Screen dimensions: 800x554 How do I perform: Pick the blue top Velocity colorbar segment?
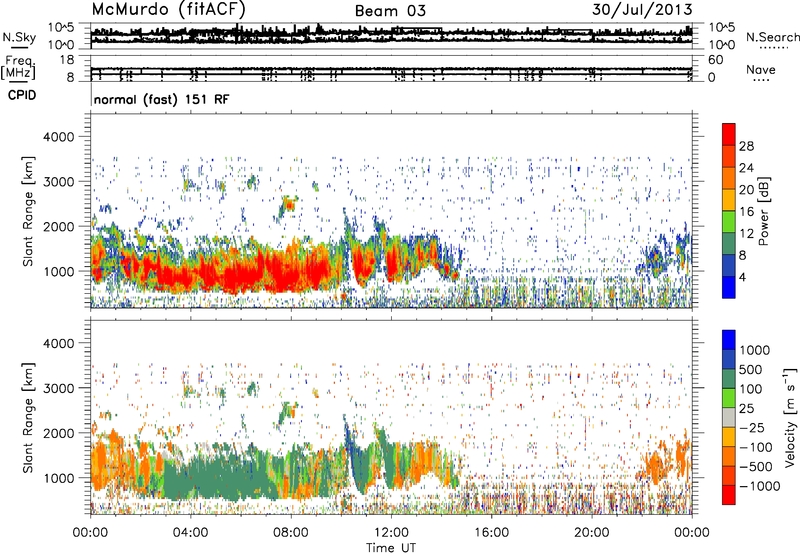coord(729,340)
